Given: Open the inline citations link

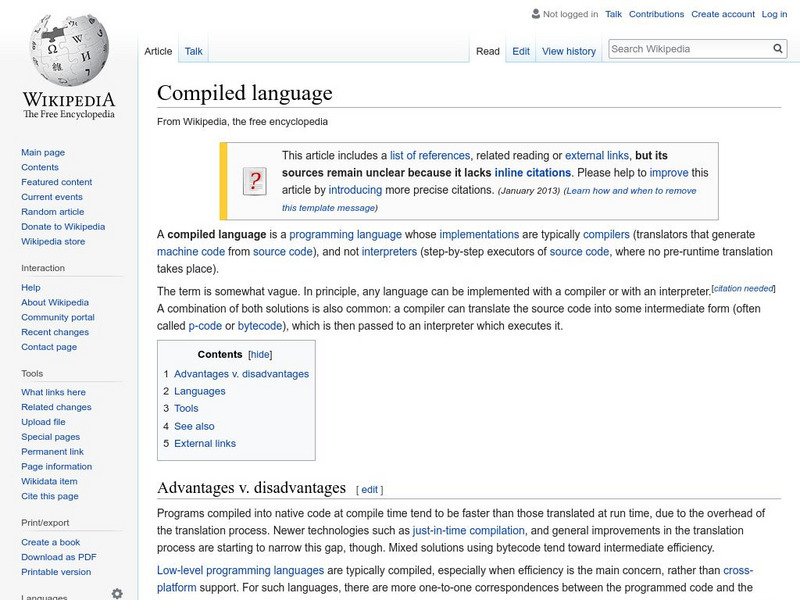Looking at the screenshot, I should click(532, 172).
